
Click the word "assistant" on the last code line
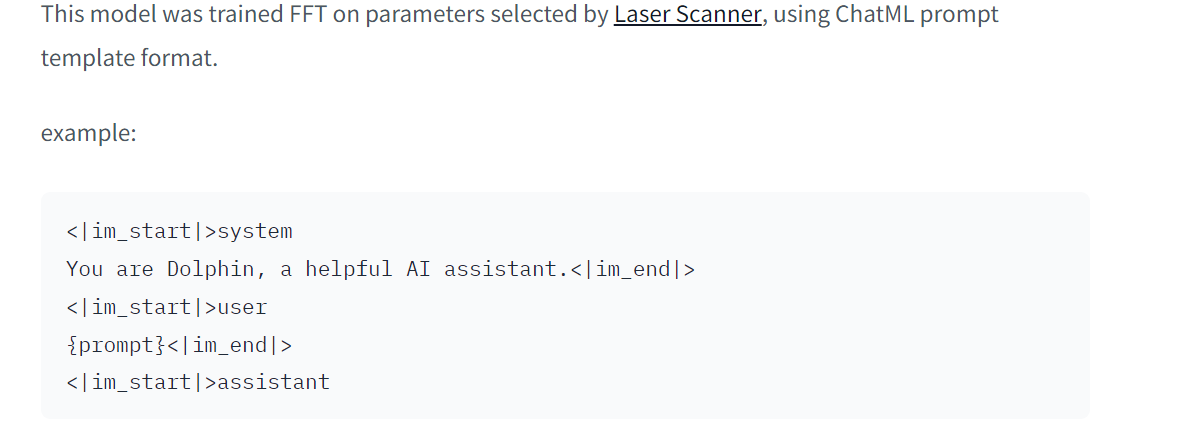pos(274,382)
